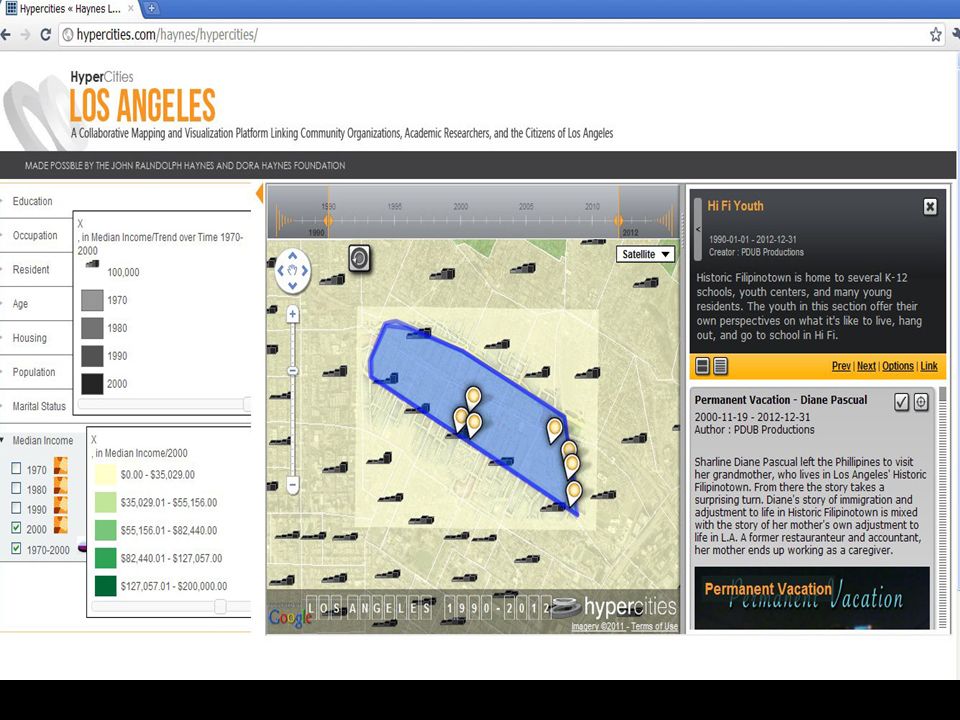Expand the Education category
Image resolution: width=960 pixels, height=720 pixels.
(32, 201)
